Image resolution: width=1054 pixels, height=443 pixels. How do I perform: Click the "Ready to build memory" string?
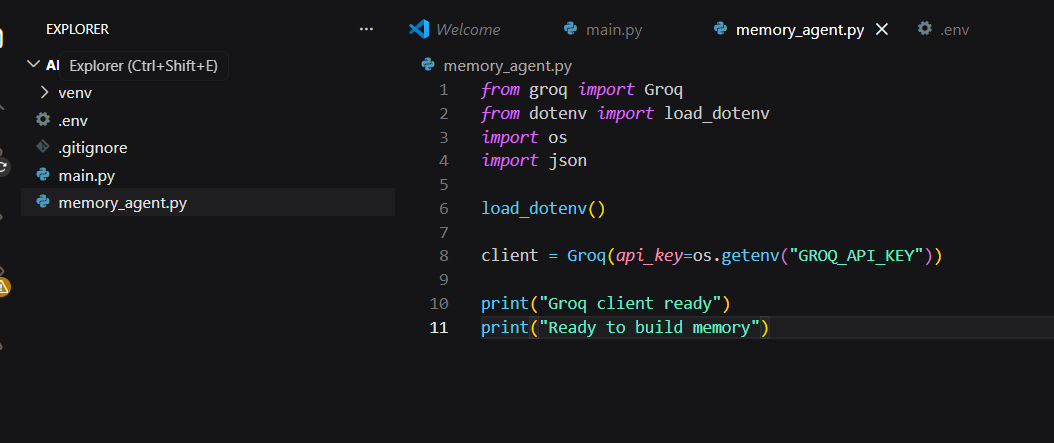coord(649,327)
